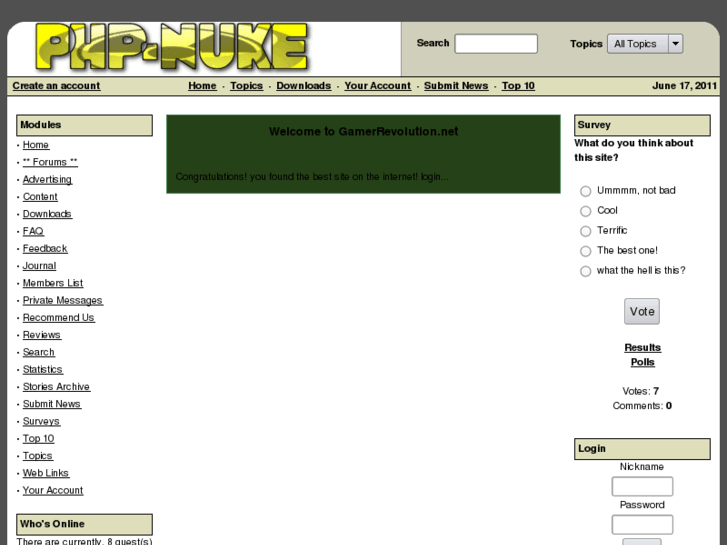The image size is (727, 545).
Task: Open Downloads in the top navigation bar
Action: click(x=304, y=86)
